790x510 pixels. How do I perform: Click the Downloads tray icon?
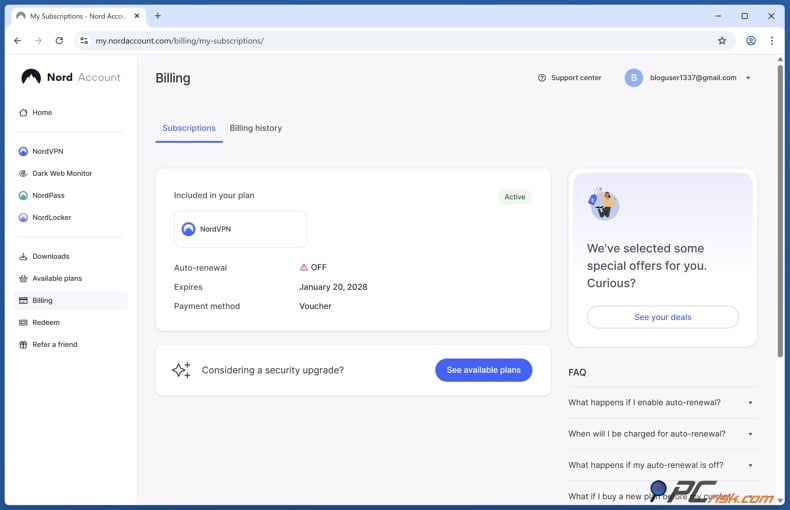point(23,257)
